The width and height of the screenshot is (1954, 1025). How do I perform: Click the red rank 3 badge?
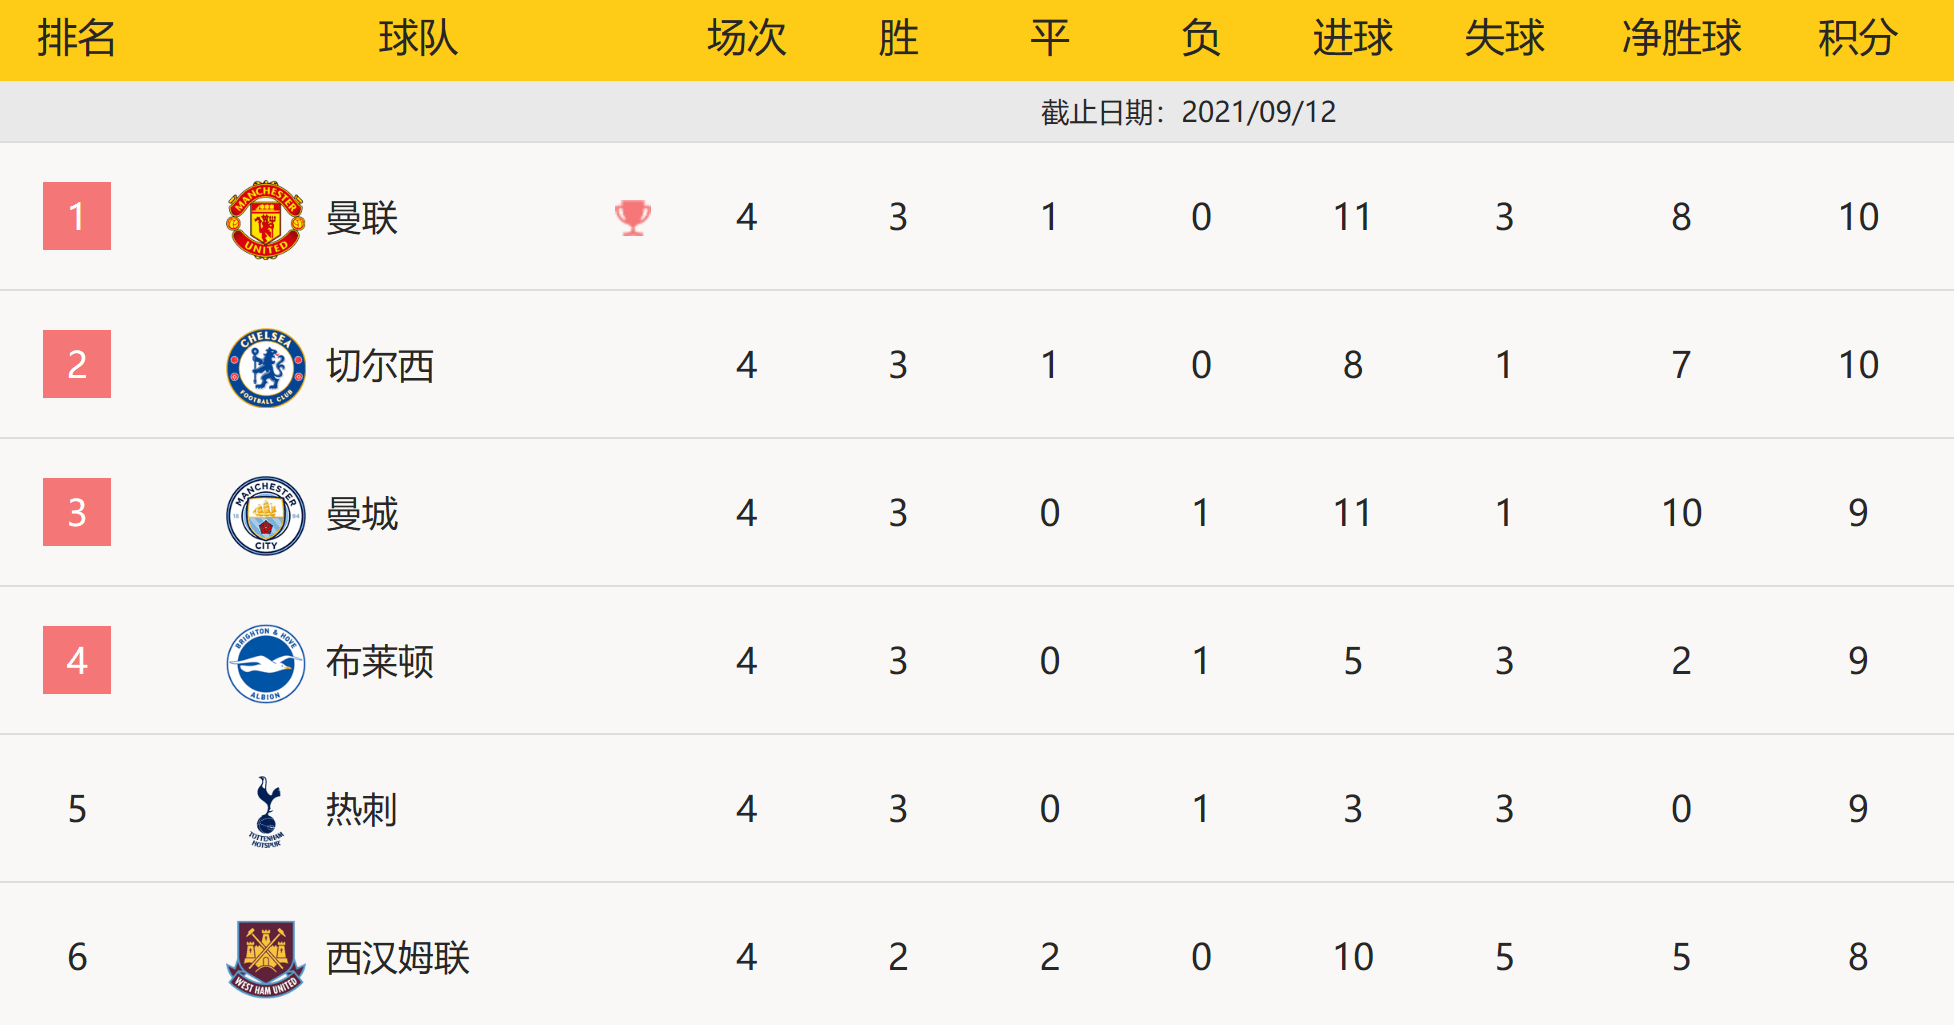(x=77, y=512)
